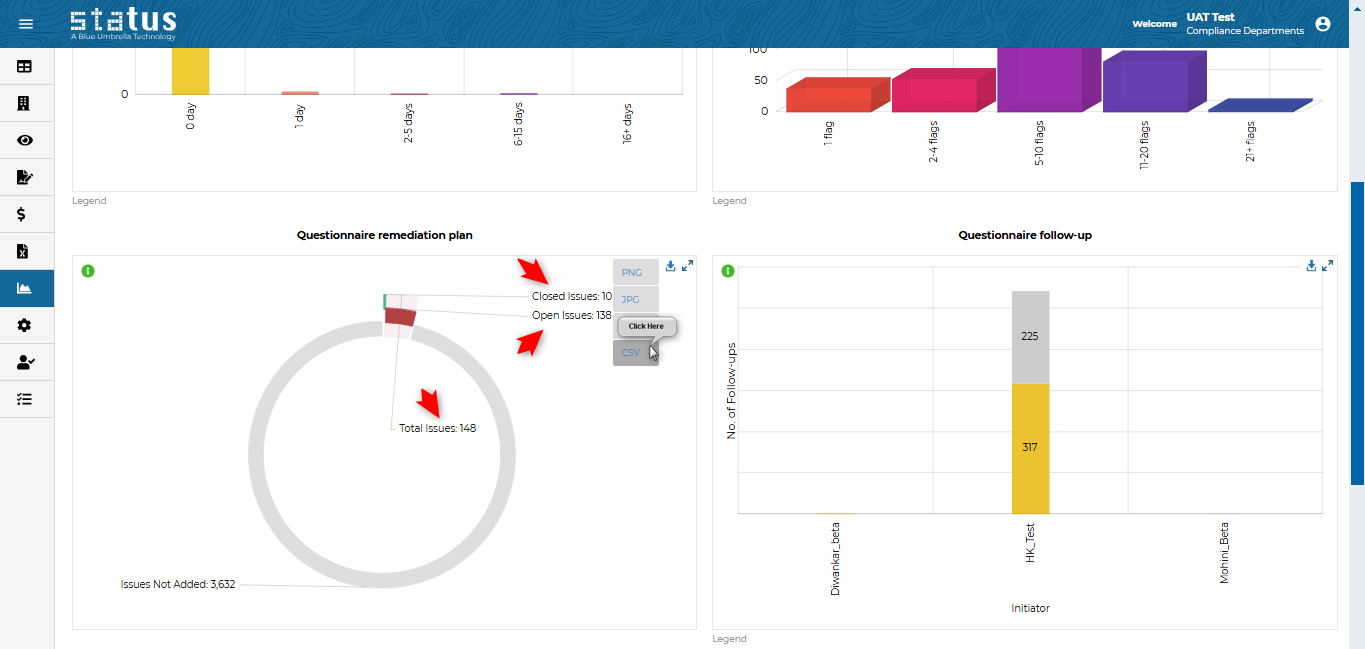Open the Excel file sidebar icon
Image resolution: width=1365 pixels, height=649 pixels.
tap(25, 251)
